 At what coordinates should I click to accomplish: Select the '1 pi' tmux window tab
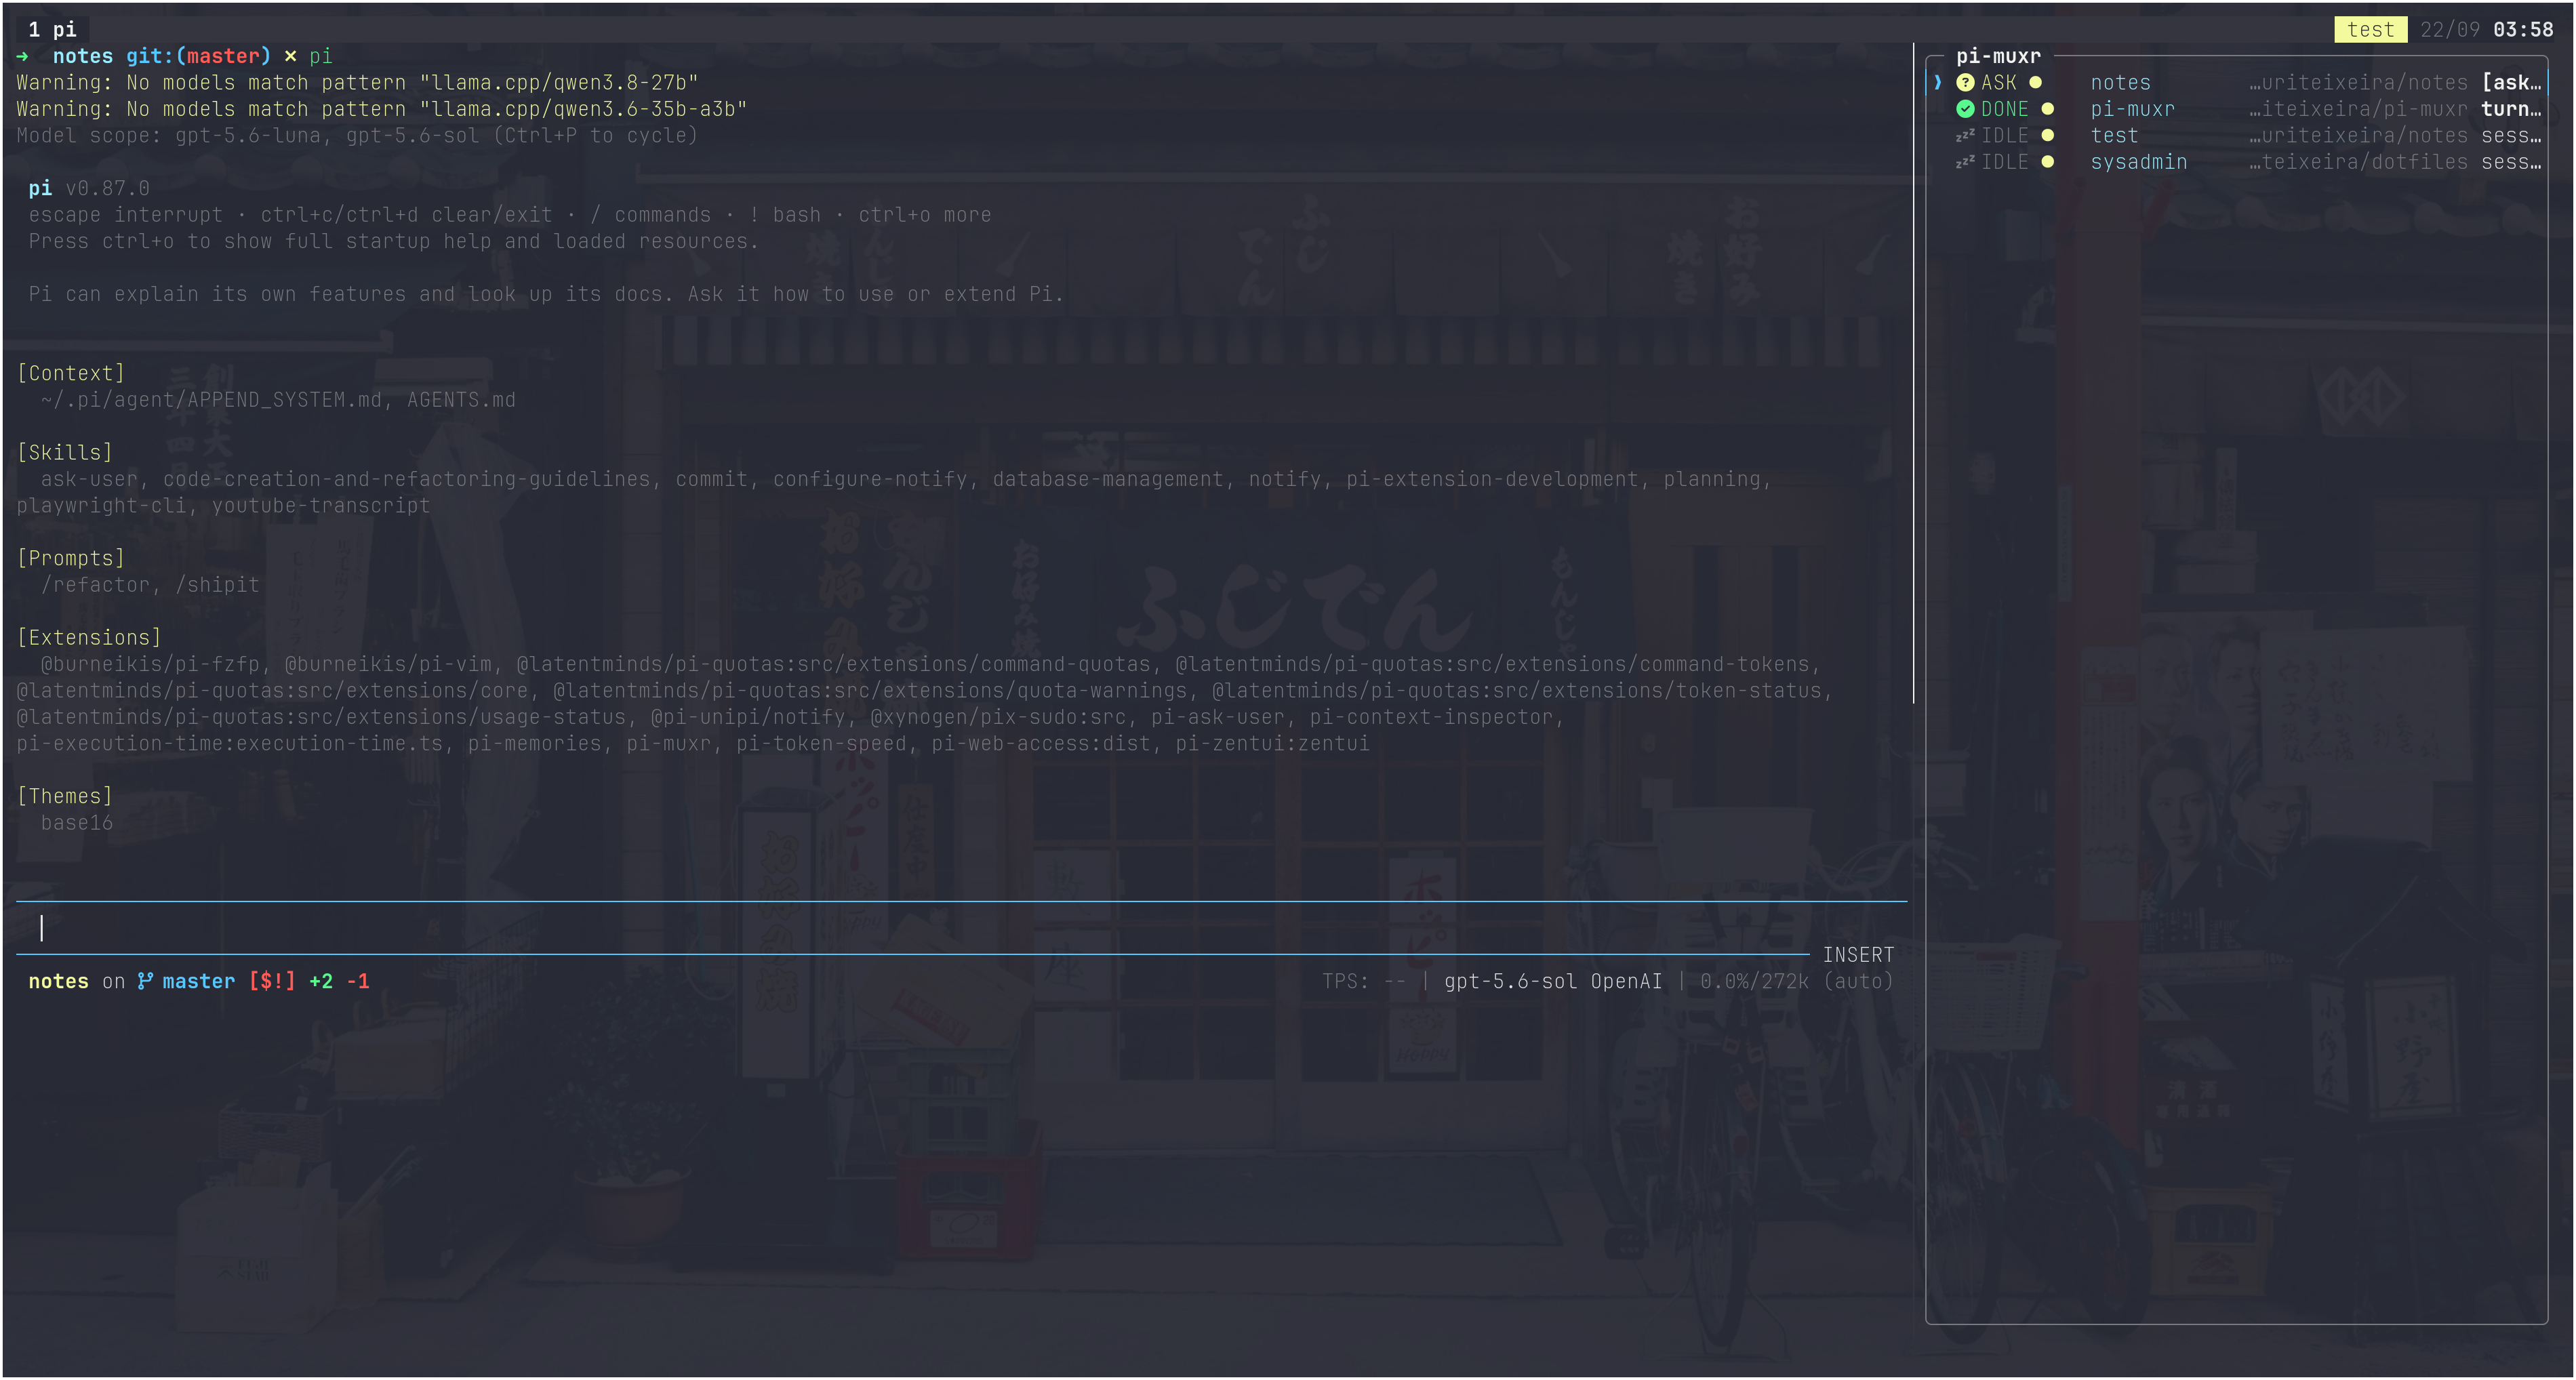pyautogui.click(x=52, y=29)
